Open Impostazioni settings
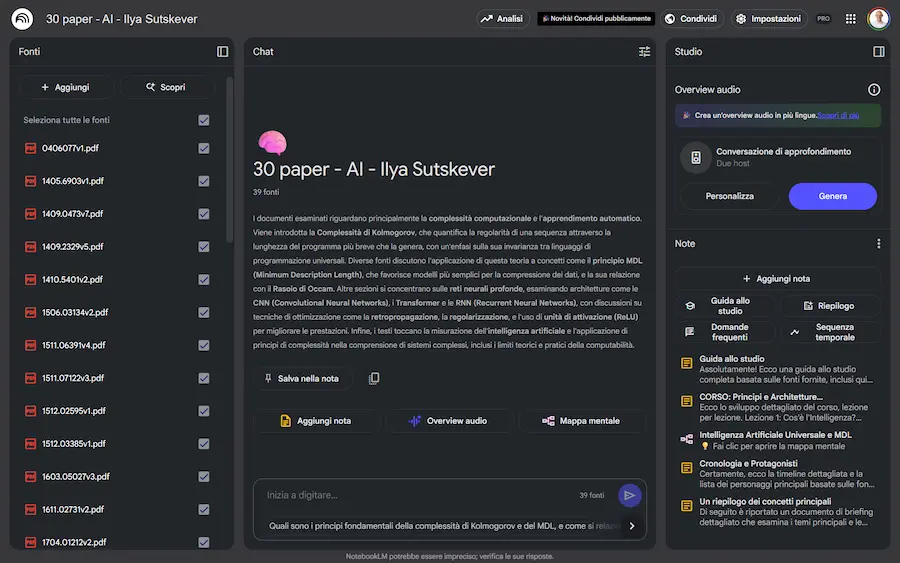The height and width of the screenshot is (563, 900). 769,19
